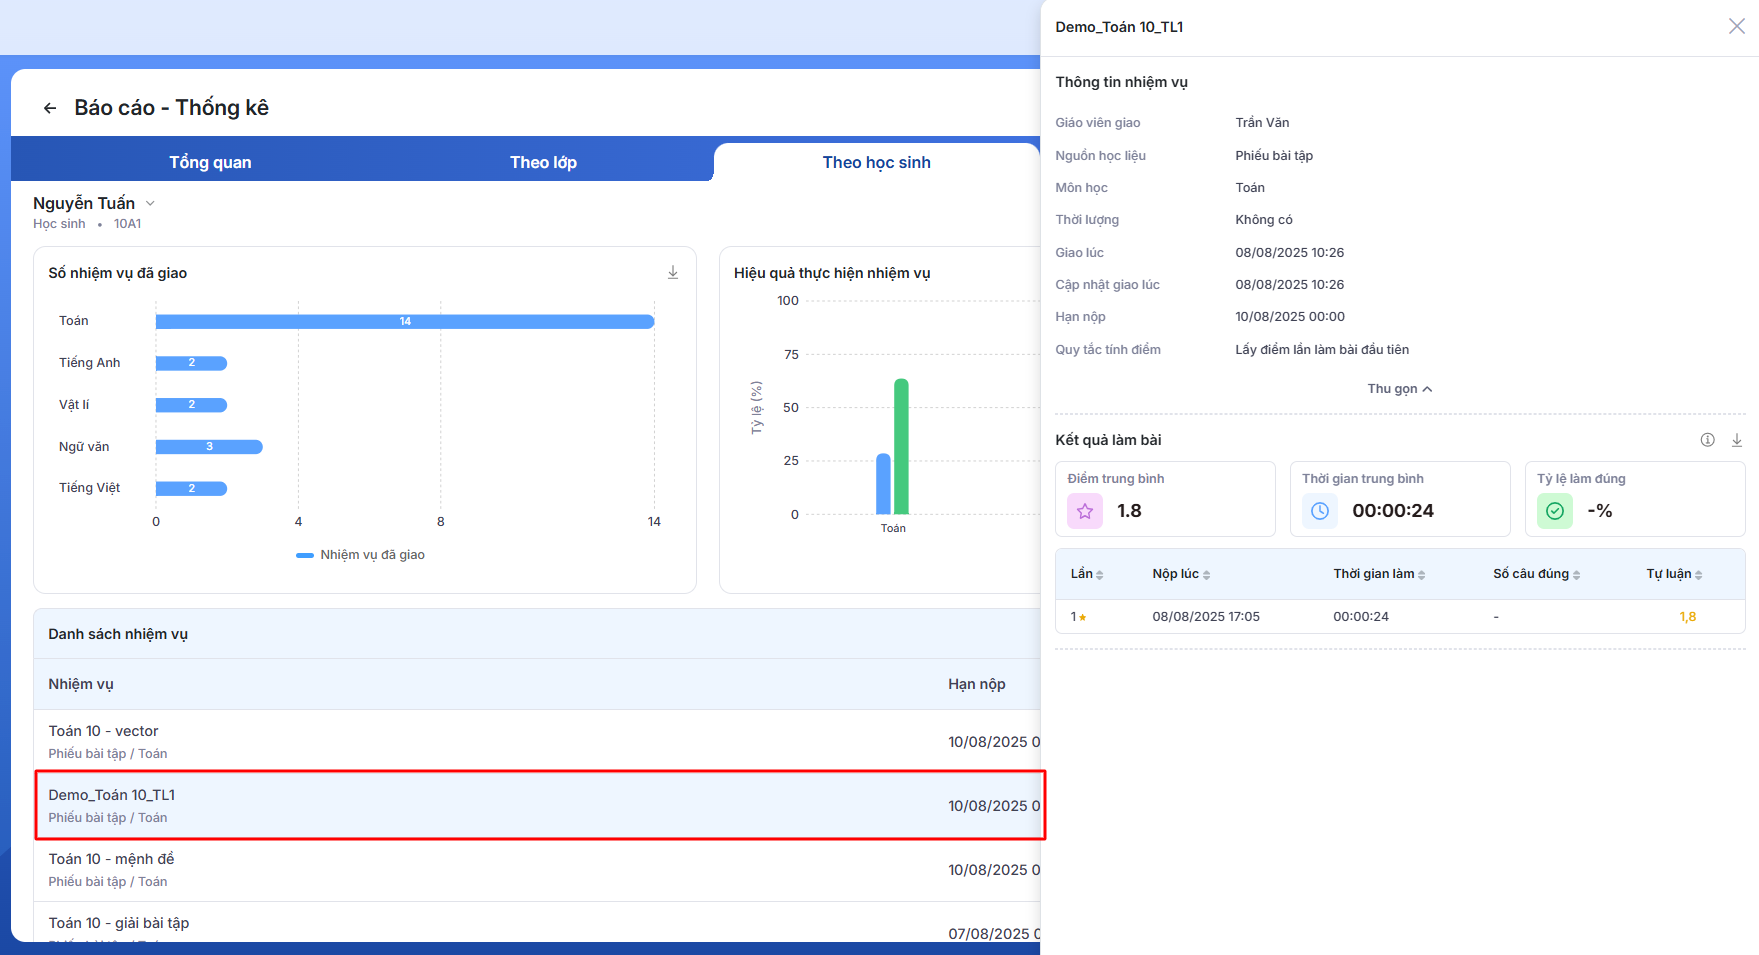
Task: Click the green Toán bar in the performance chart
Action: [901, 446]
